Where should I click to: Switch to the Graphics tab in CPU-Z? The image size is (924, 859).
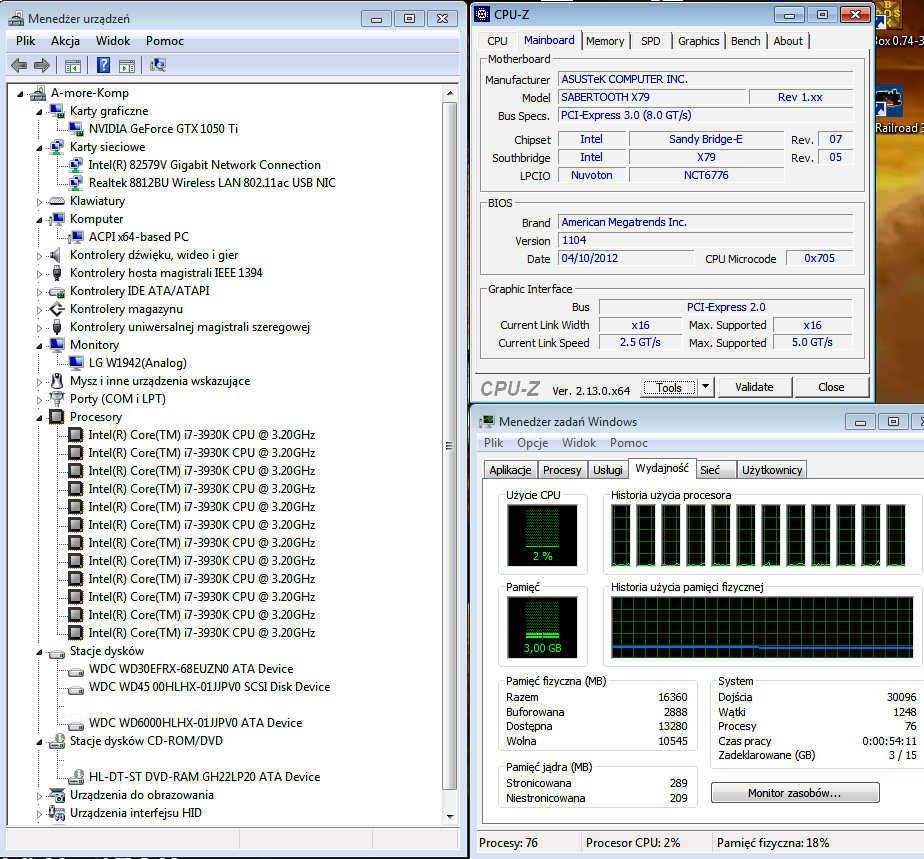[x=698, y=41]
